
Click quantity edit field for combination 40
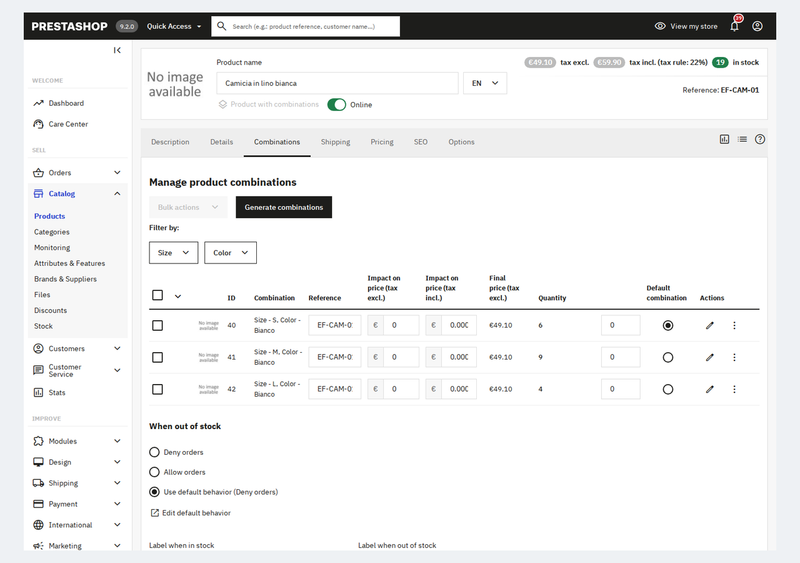pos(620,325)
